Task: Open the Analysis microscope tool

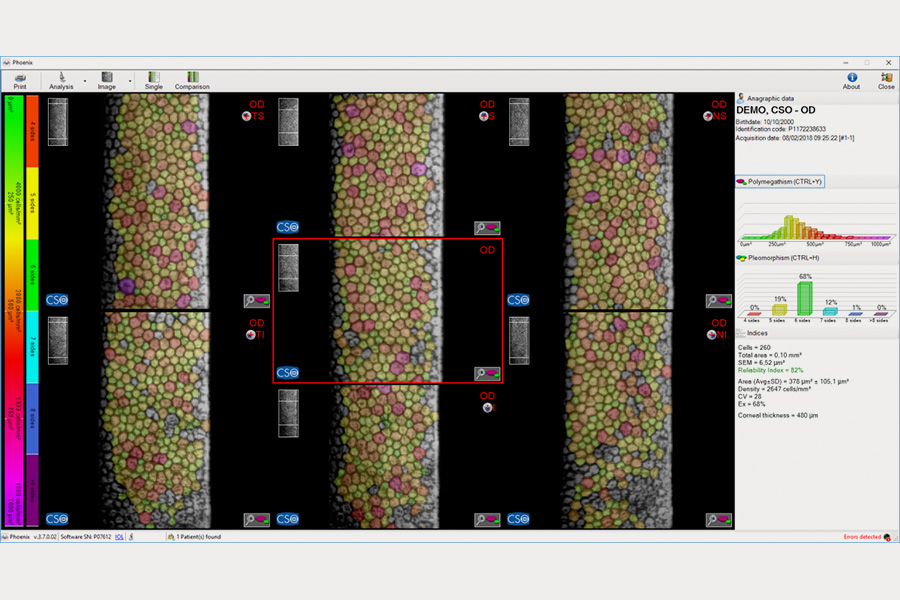Action: 61,80
